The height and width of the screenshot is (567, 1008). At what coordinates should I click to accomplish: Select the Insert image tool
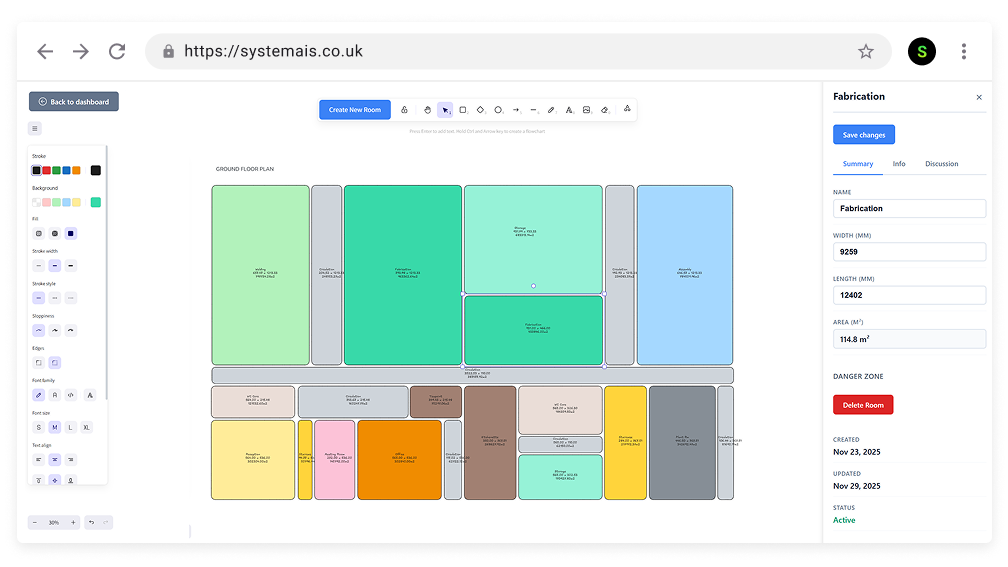586,110
